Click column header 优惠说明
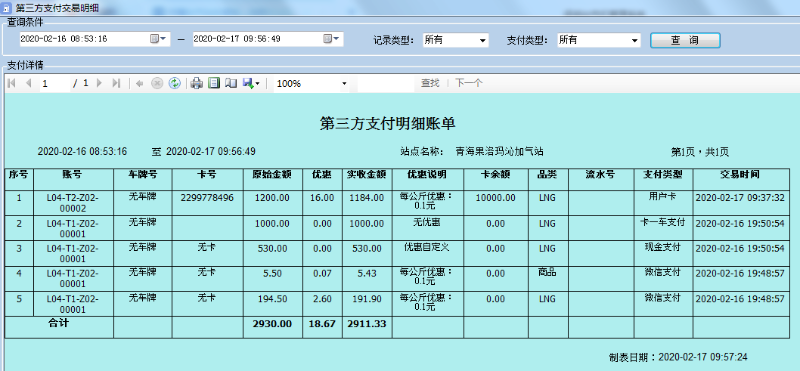The image size is (800, 371). (427, 175)
